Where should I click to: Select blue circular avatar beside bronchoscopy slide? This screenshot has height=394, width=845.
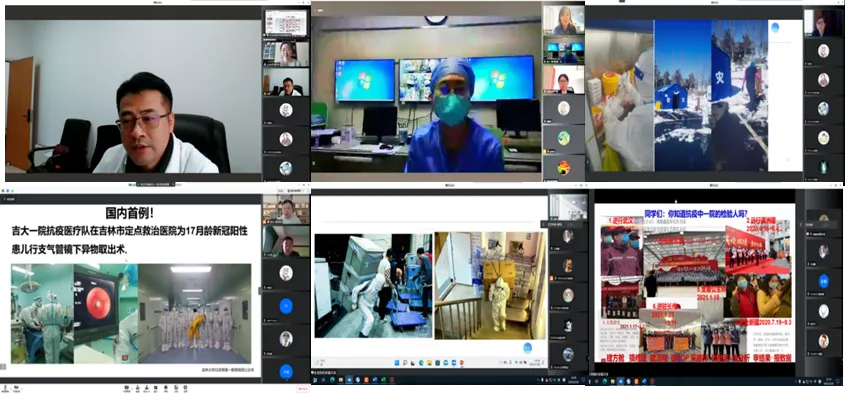pos(286,306)
